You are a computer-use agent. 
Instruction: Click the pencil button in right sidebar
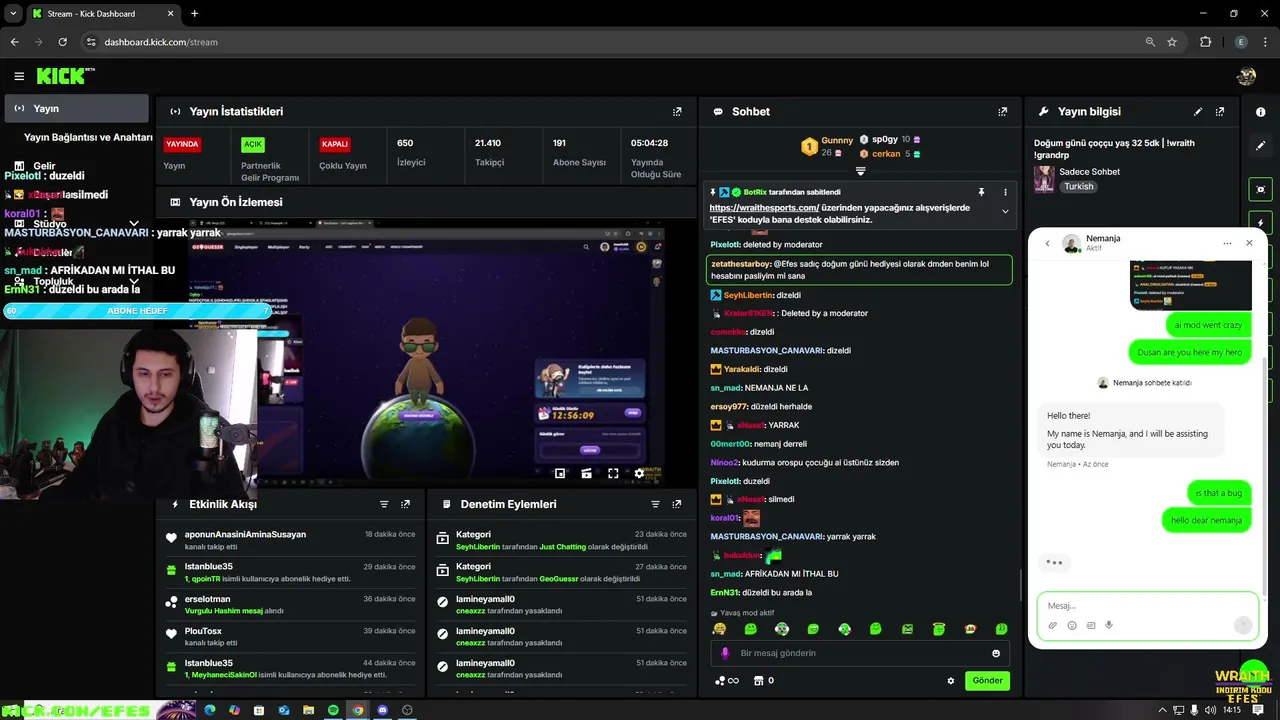point(1260,145)
